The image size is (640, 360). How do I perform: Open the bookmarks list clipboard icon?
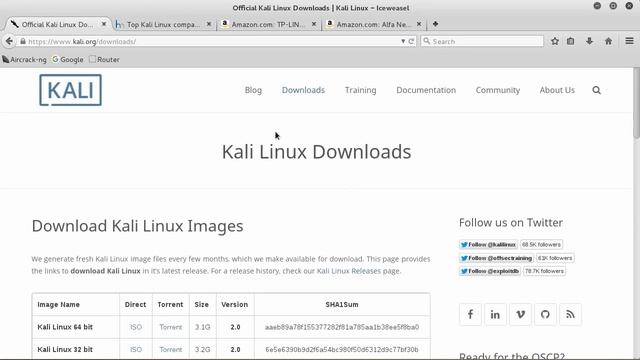tap(571, 41)
